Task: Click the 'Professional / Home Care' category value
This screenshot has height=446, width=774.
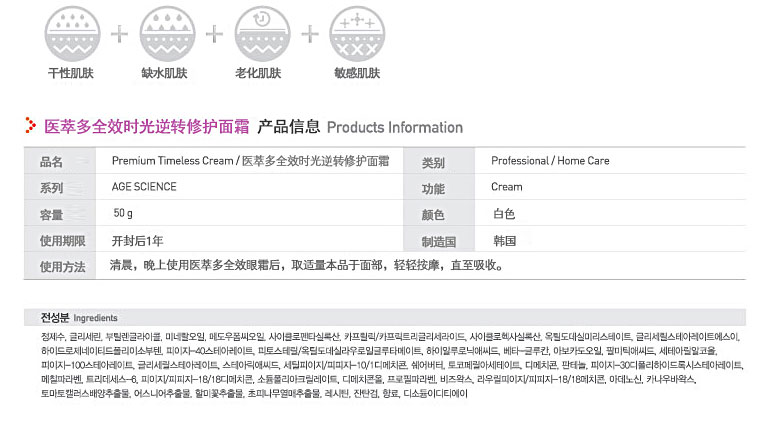Action: tap(549, 161)
